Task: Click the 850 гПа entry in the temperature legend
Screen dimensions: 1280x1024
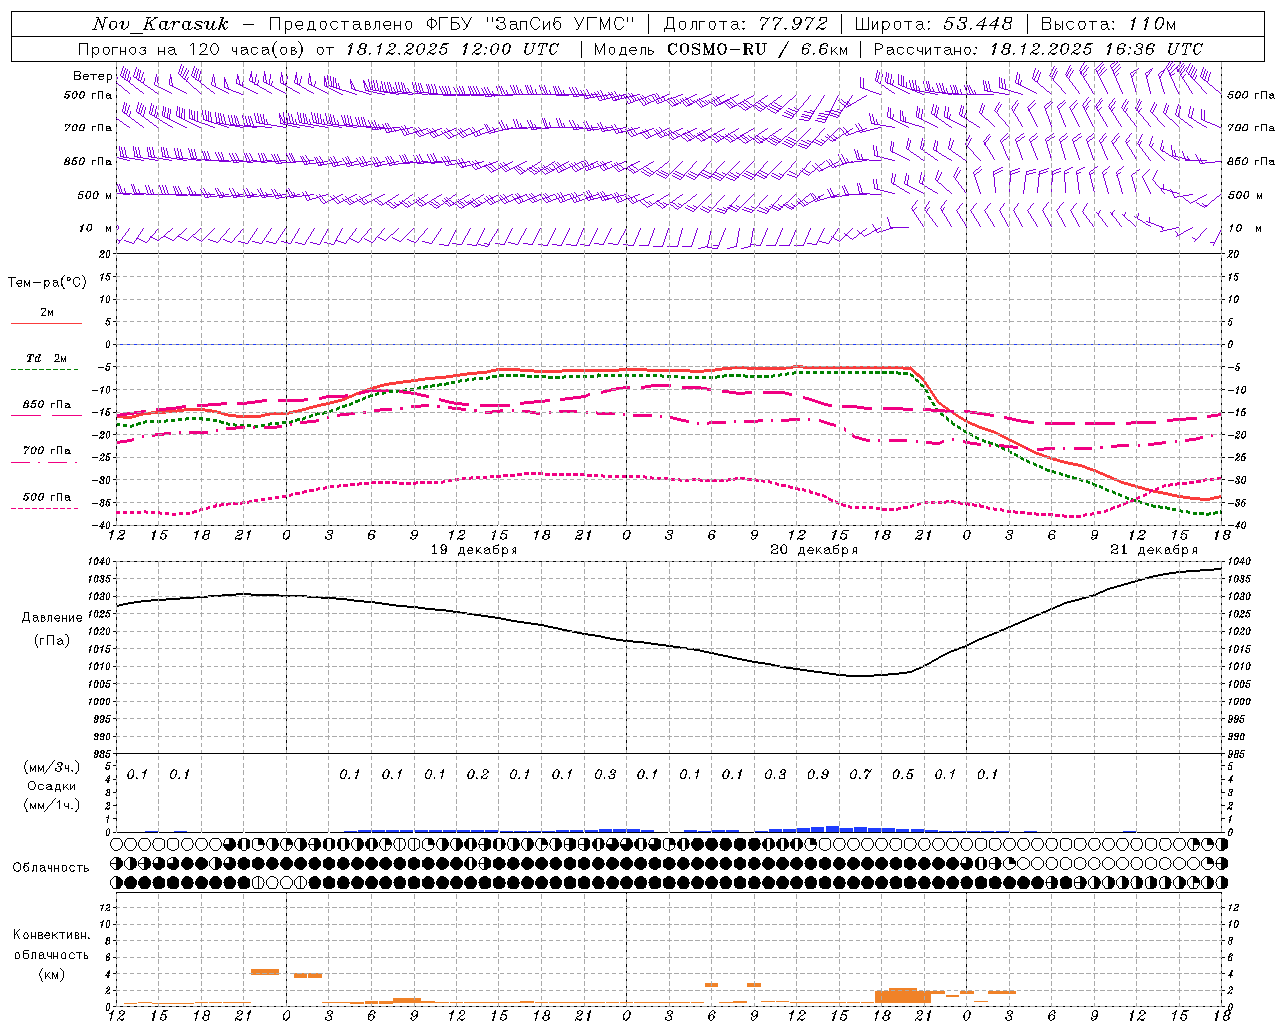Action: click(46, 405)
